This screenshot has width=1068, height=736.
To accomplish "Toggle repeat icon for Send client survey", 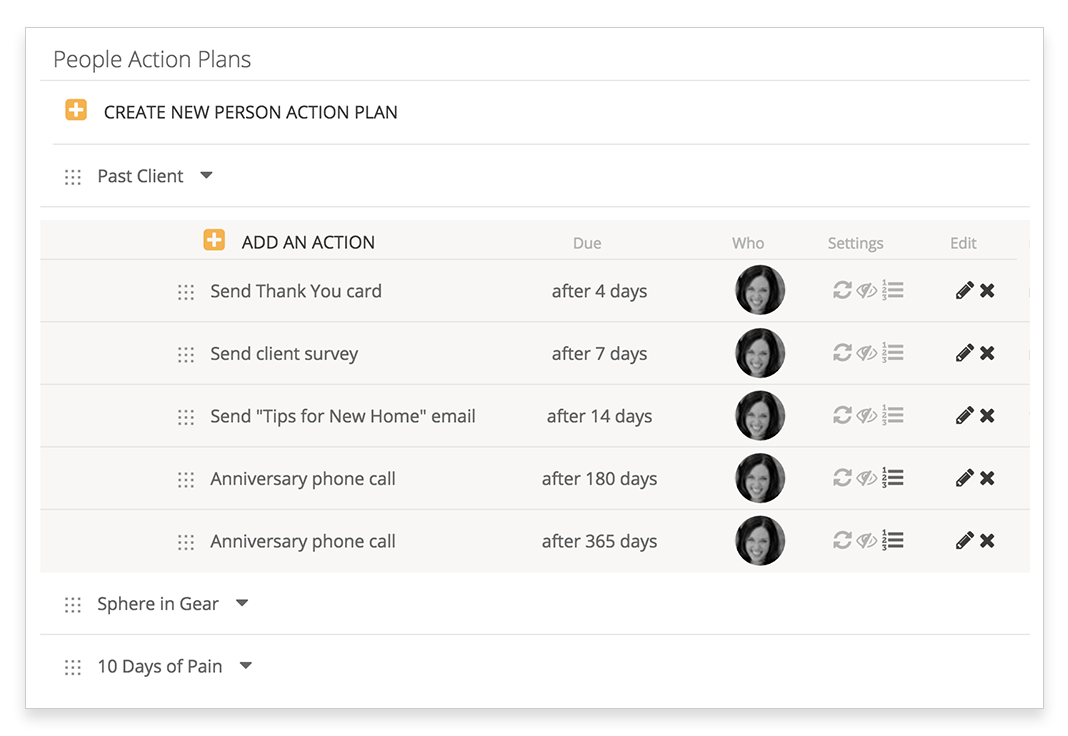I will (843, 353).
